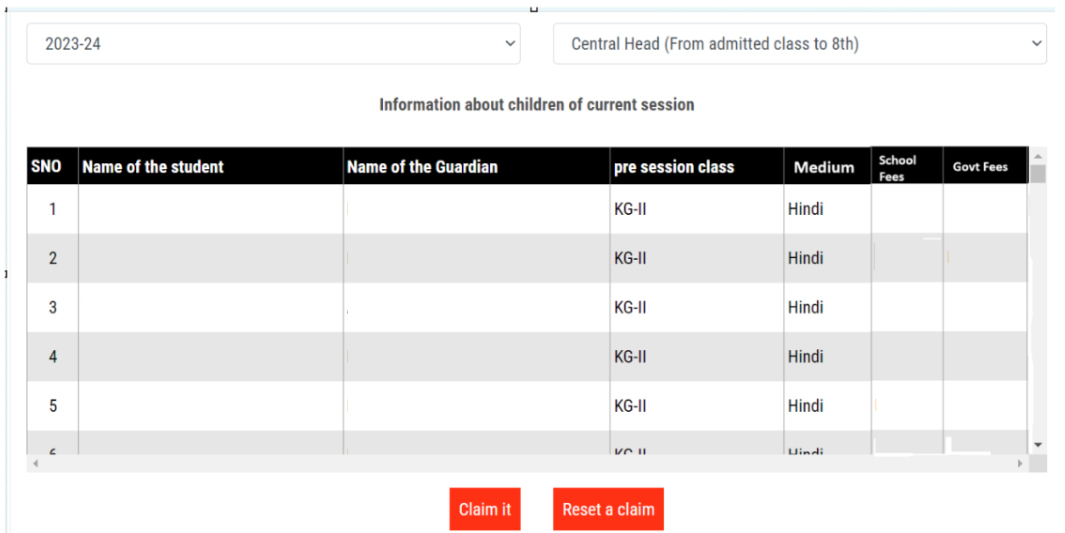Click the Govt Fees column header
Image resolution: width=1065 pixels, height=533 pixels.
980,167
